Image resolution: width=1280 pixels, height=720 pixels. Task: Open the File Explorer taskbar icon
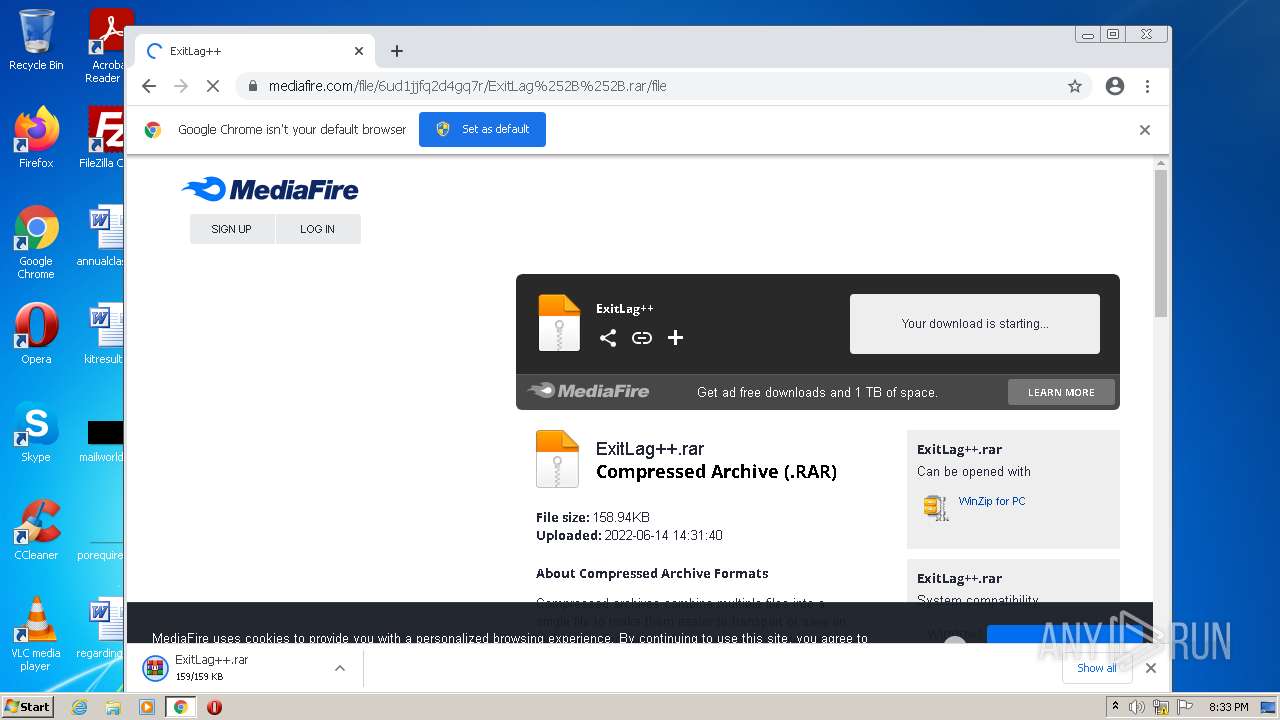pyautogui.click(x=113, y=707)
